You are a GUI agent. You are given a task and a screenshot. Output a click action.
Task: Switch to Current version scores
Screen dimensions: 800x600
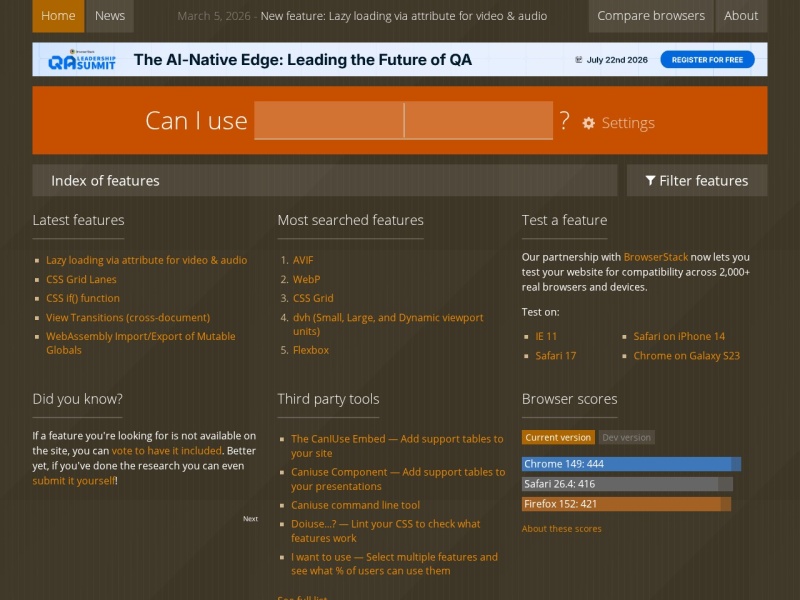point(558,437)
